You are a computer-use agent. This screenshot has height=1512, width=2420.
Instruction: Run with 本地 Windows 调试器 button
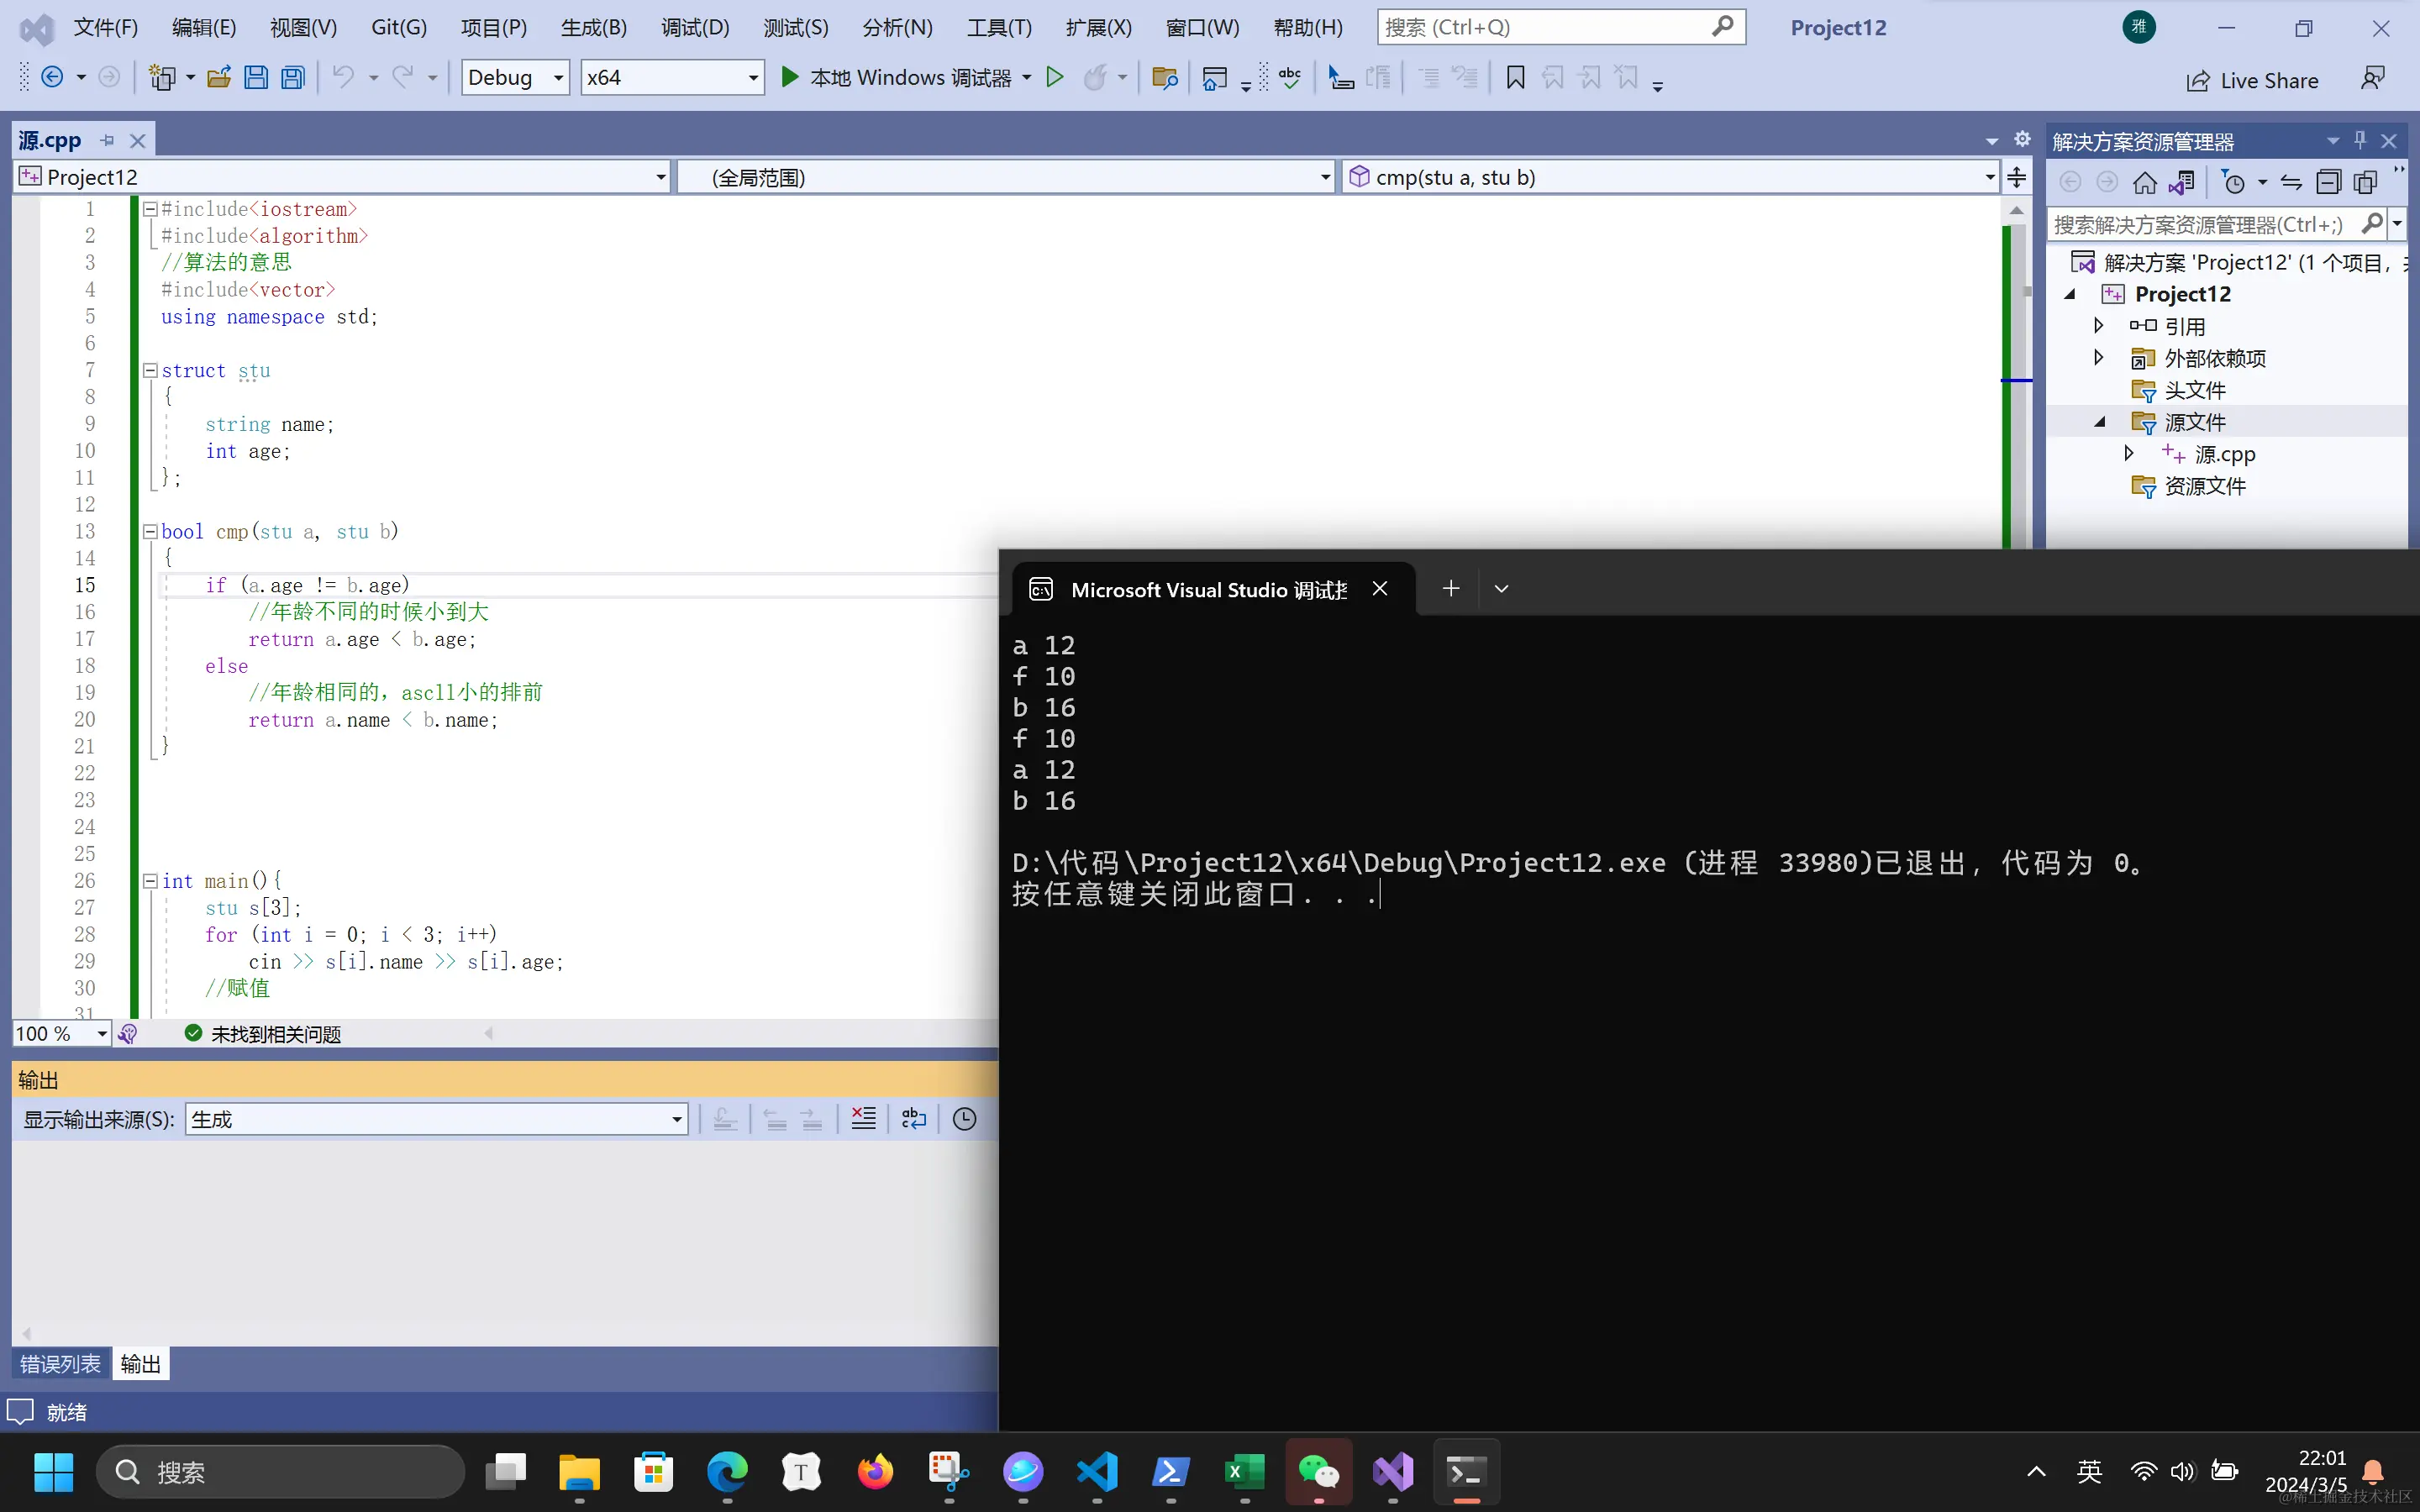(895, 77)
